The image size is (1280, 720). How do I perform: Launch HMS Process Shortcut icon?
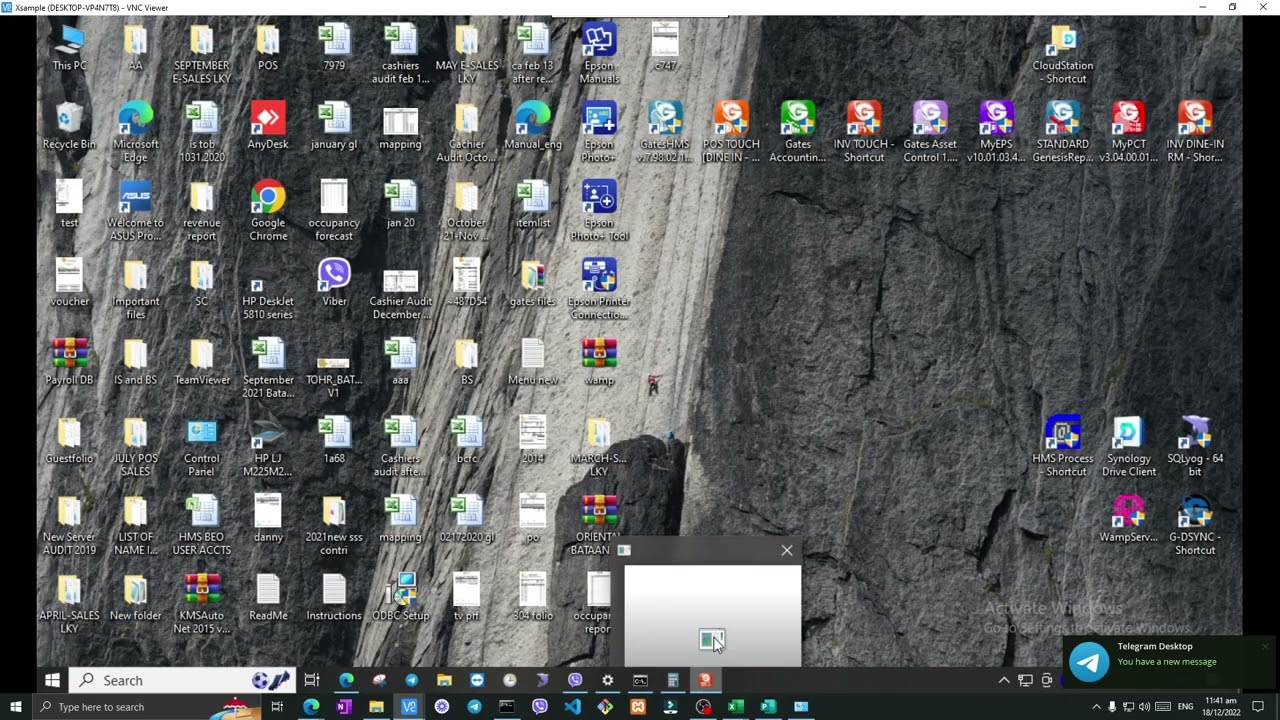coord(1062,447)
